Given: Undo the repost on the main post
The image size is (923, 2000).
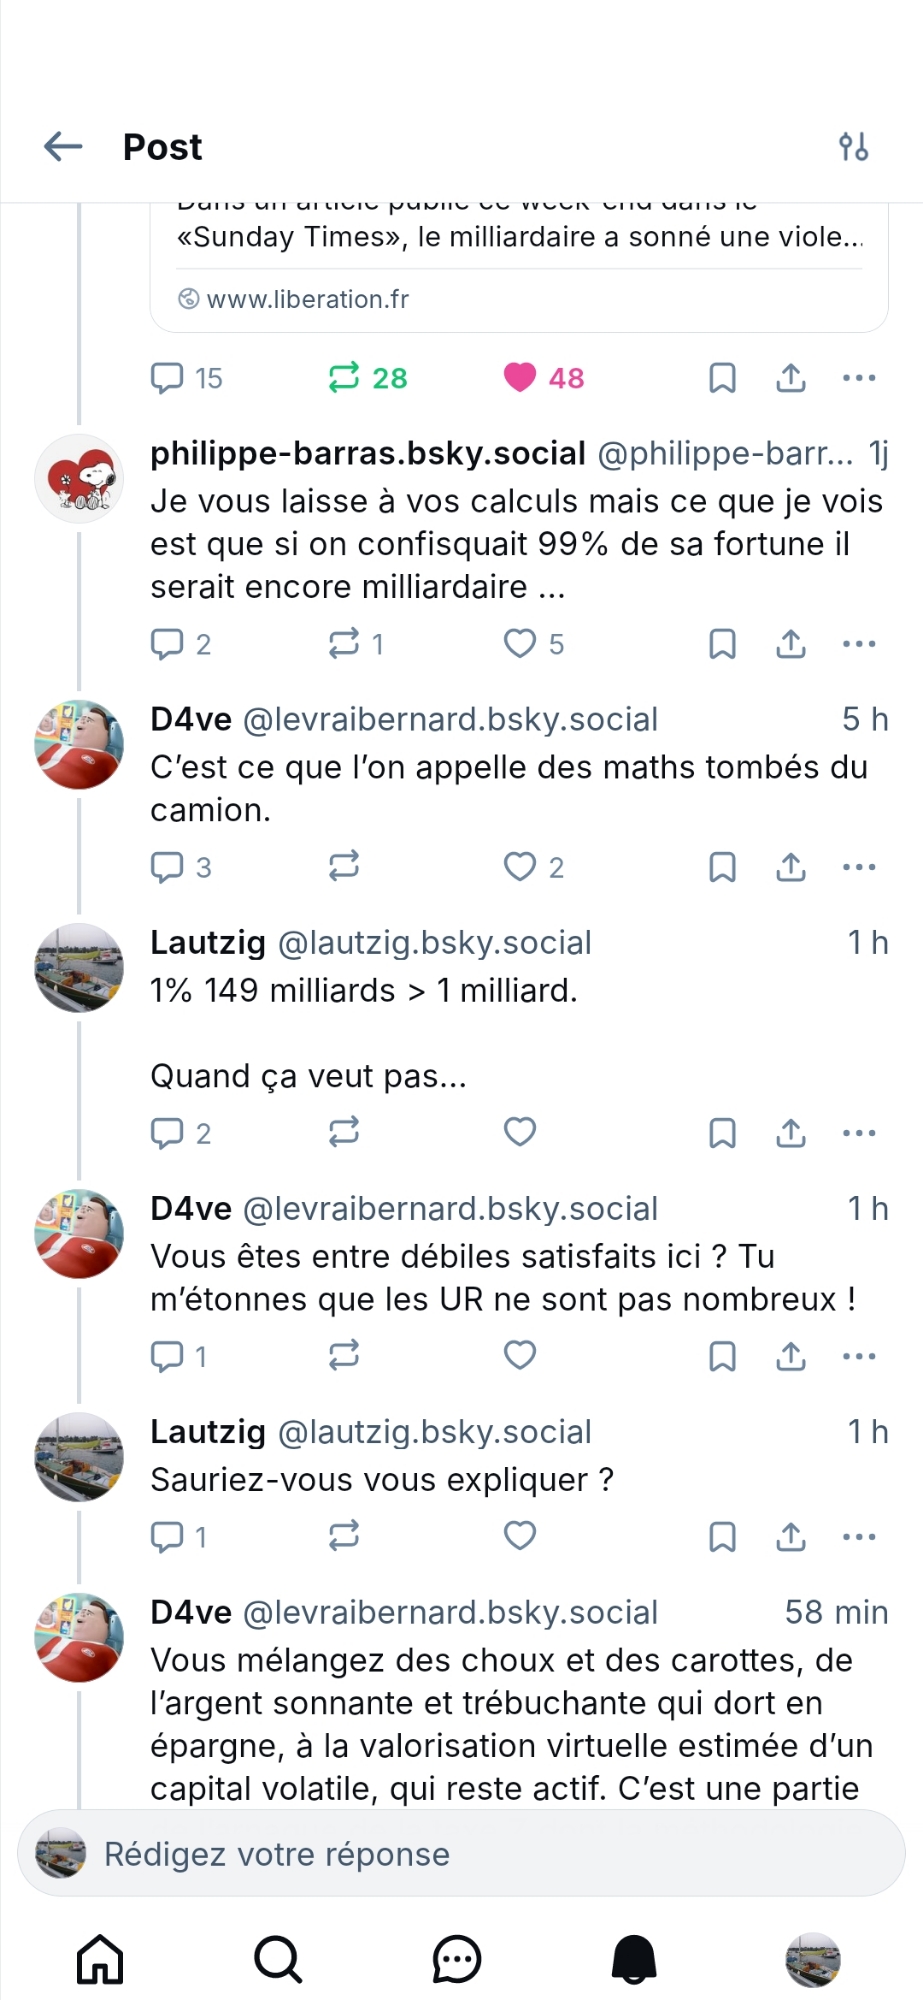Looking at the screenshot, I should 344,378.
